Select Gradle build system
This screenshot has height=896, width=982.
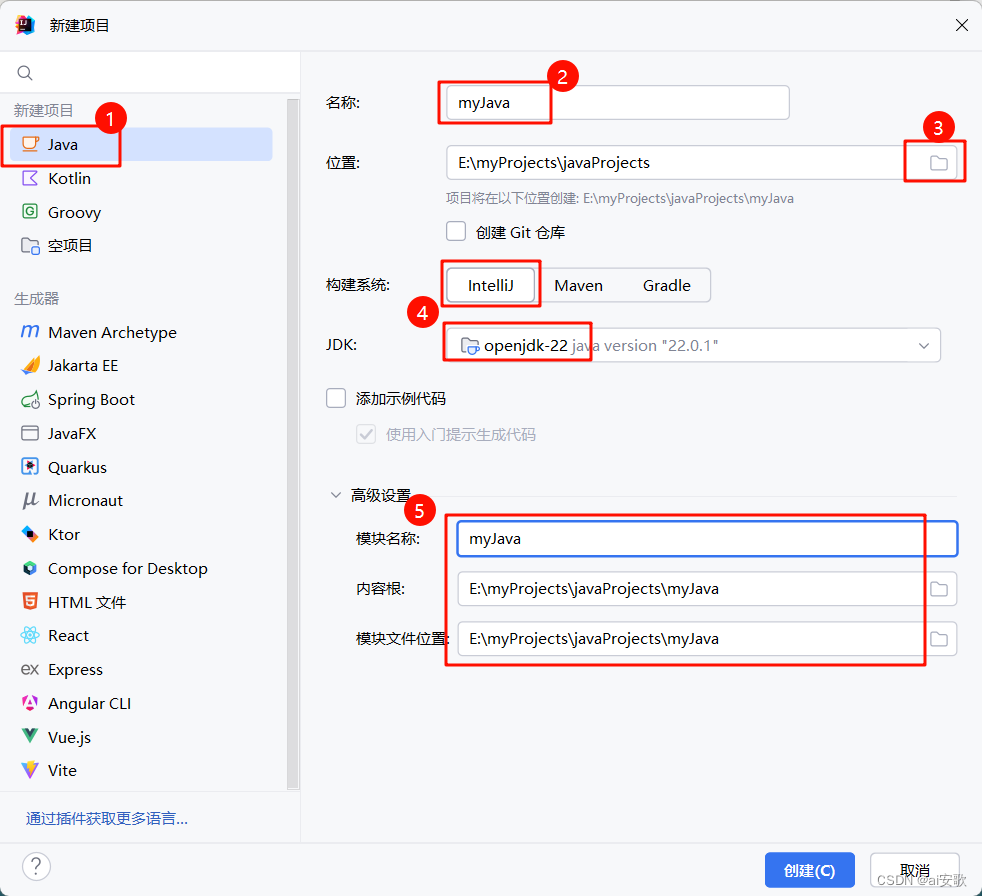coord(667,286)
